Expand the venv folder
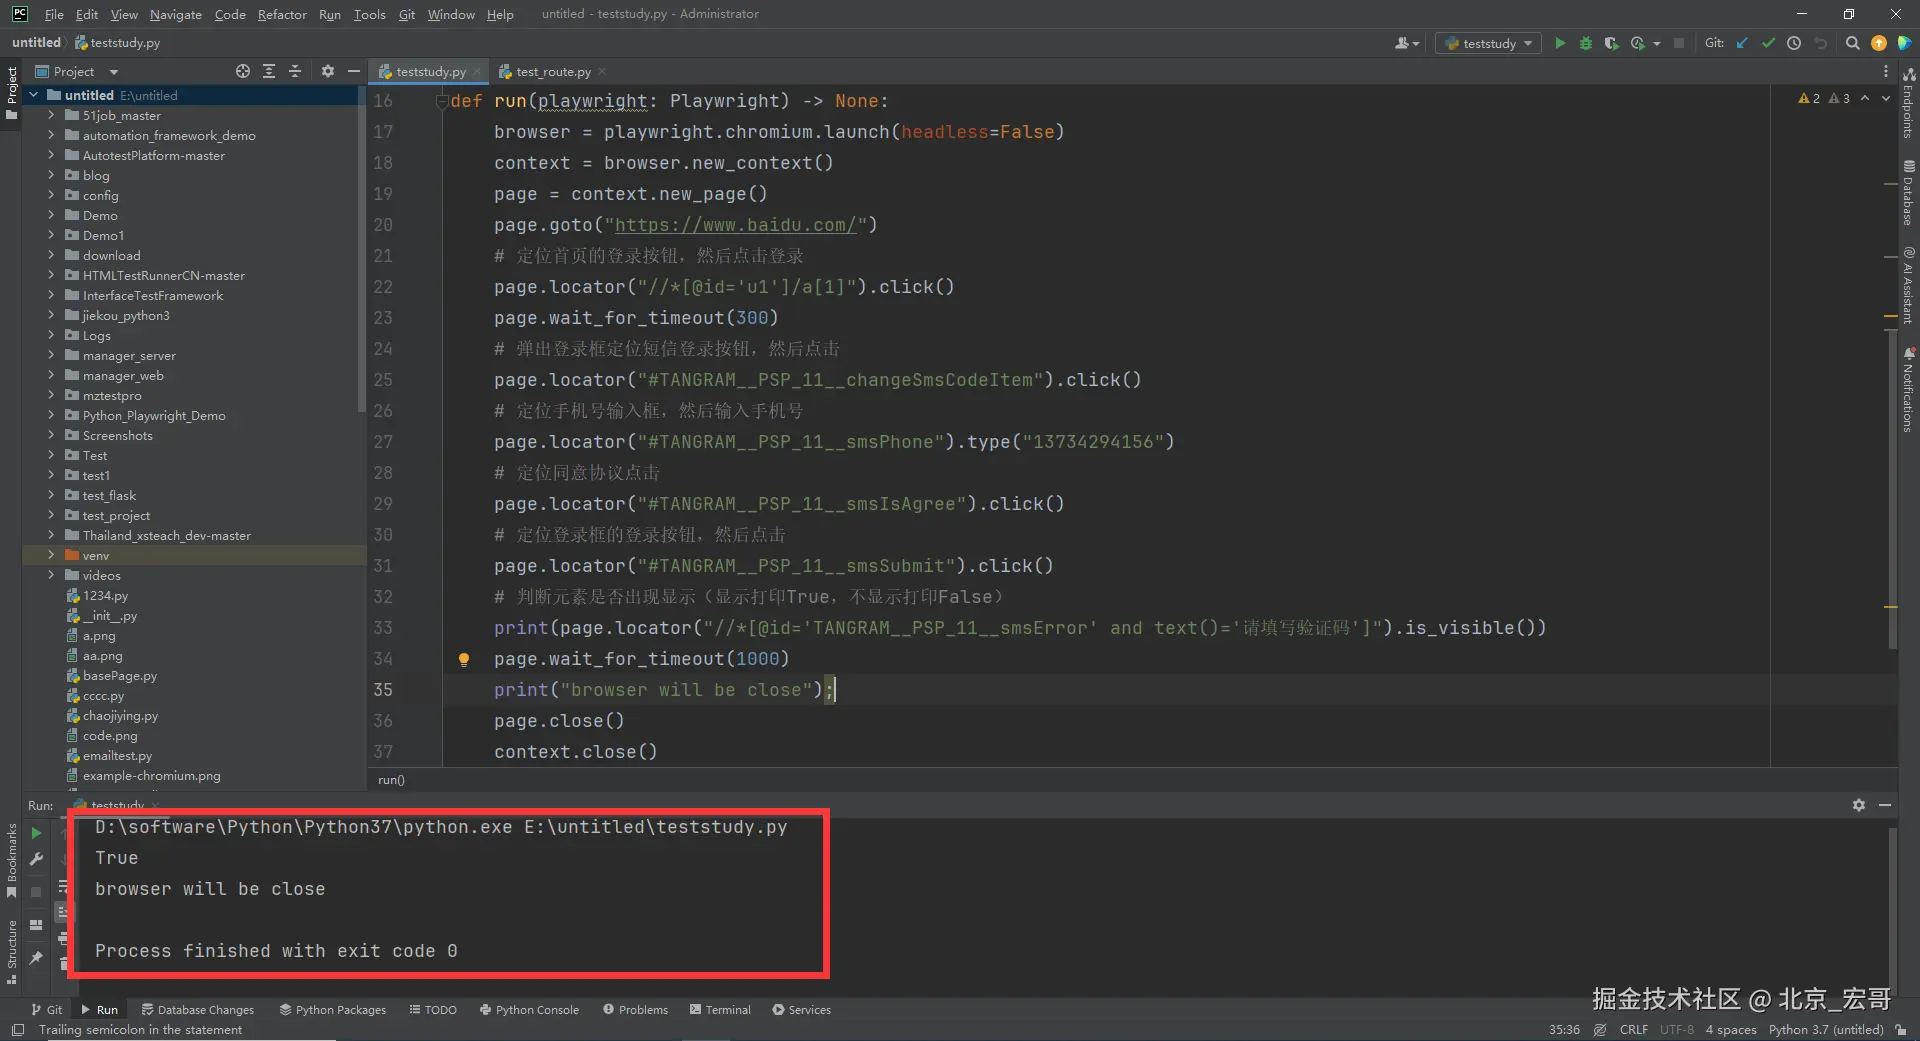This screenshot has width=1920, height=1041. coord(51,555)
